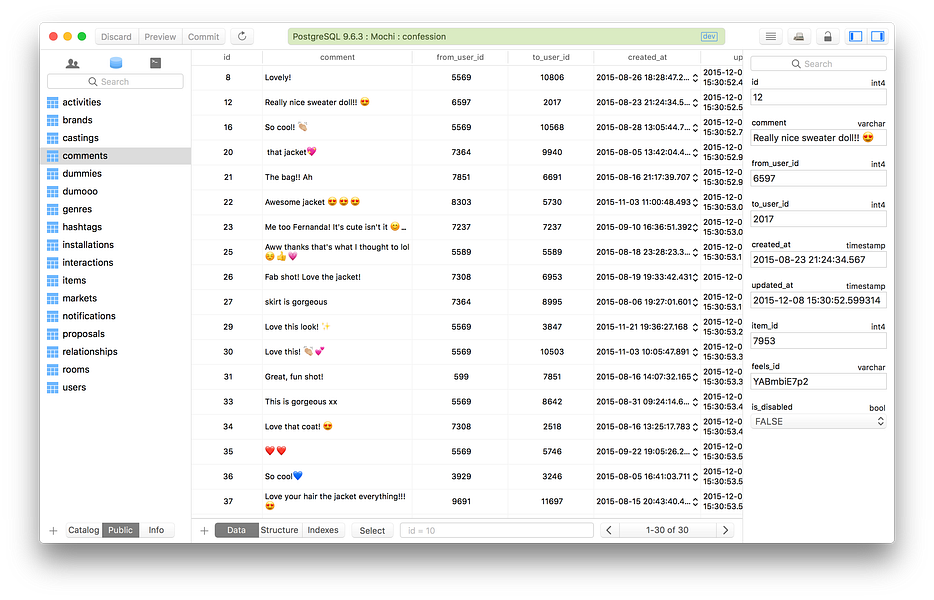Switch to the Data tab
934x600 pixels.
click(236, 530)
